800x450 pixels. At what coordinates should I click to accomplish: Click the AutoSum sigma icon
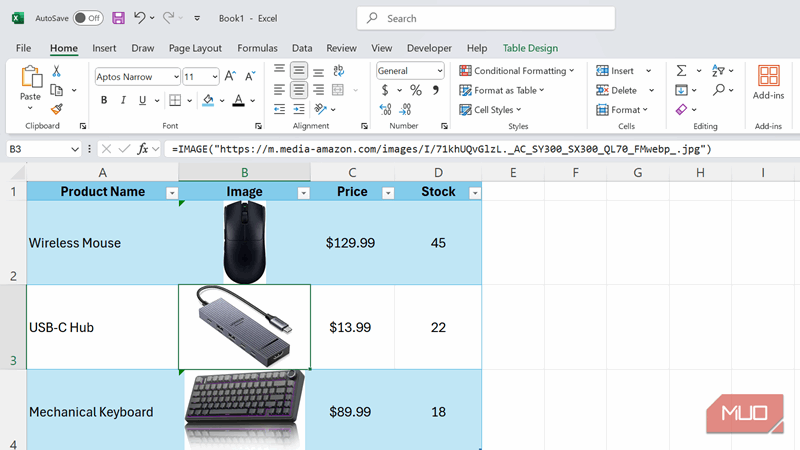(x=681, y=71)
